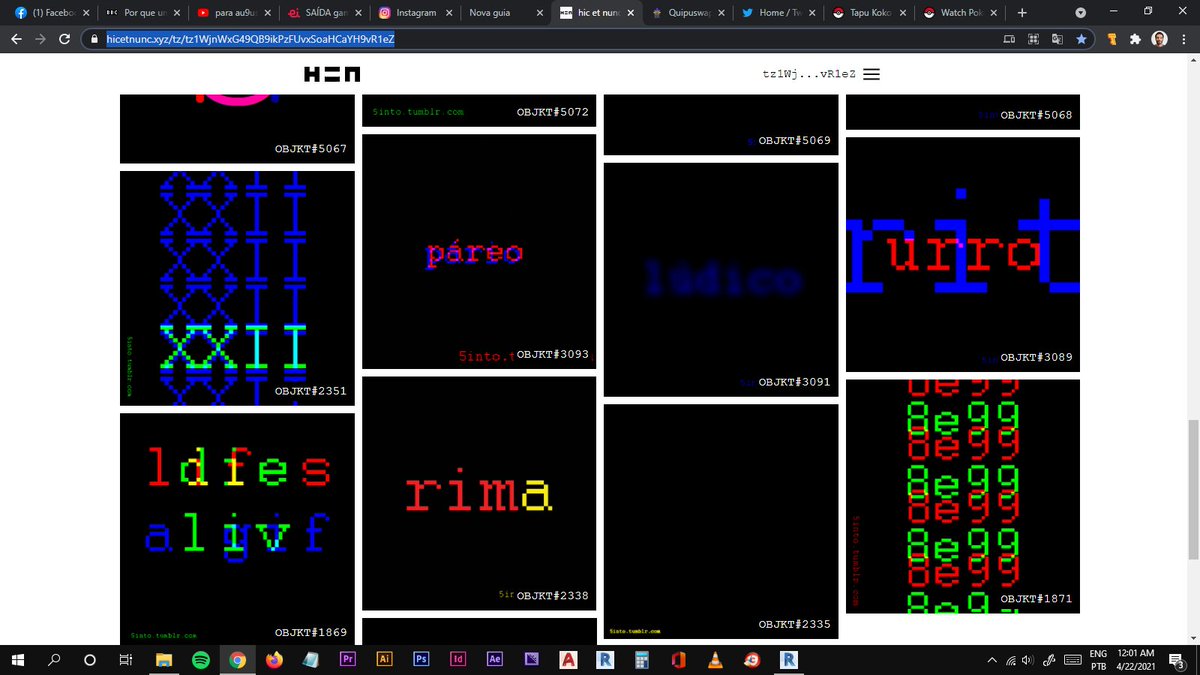Switch the ENG PTB input language

click(x=1098, y=660)
